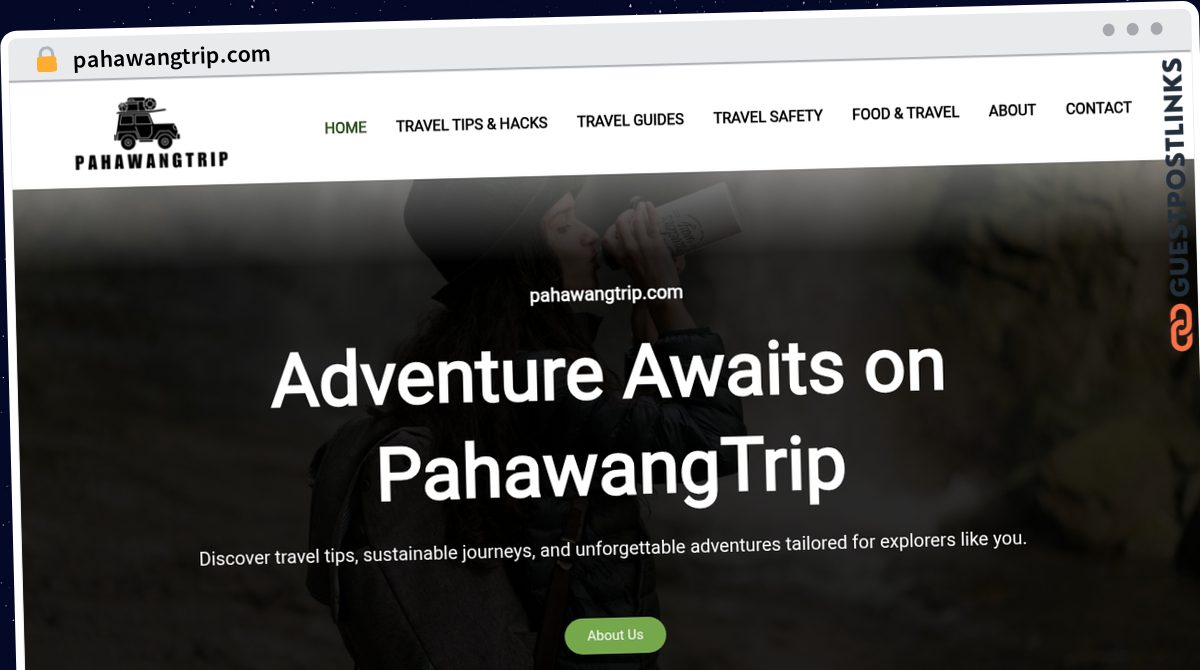
Task: Open the HOME menu item
Action: point(345,128)
